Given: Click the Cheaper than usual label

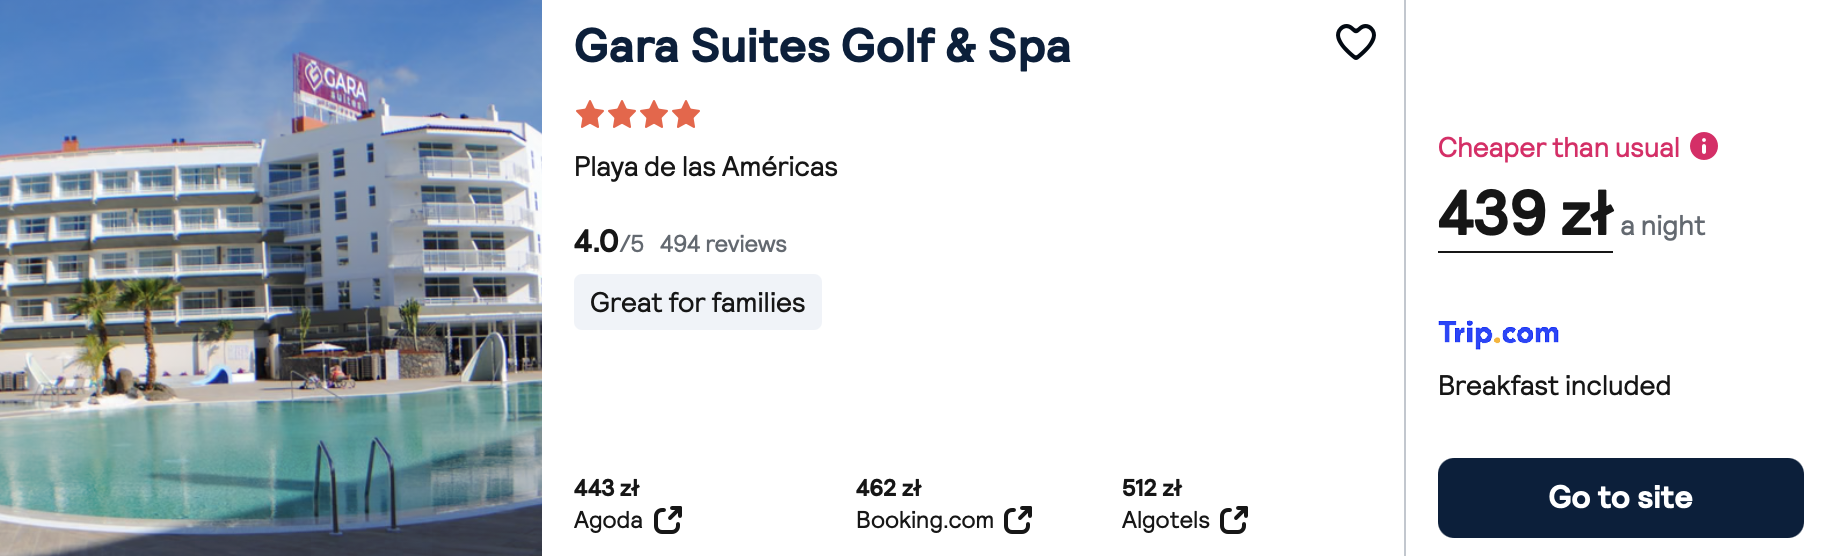Looking at the screenshot, I should tap(1558, 148).
